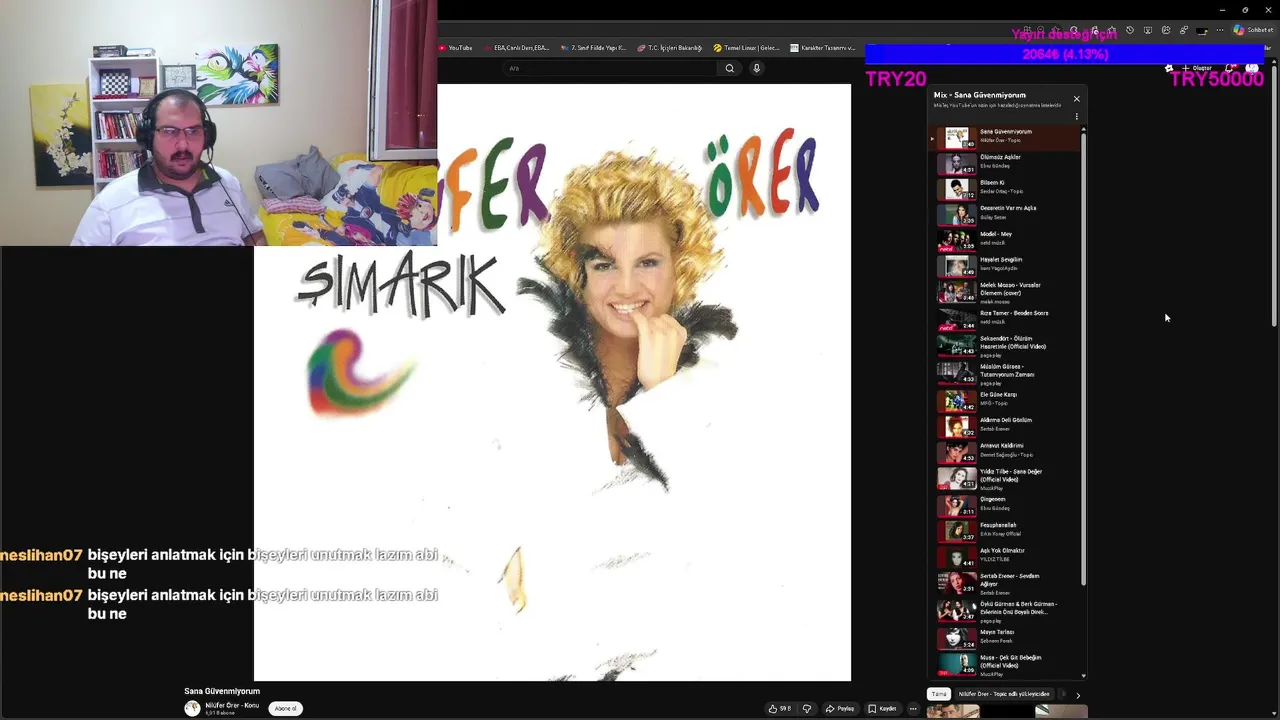The height and width of the screenshot is (720, 1280).
Task: Click the Kaydet save button
Action: [882, 708]
